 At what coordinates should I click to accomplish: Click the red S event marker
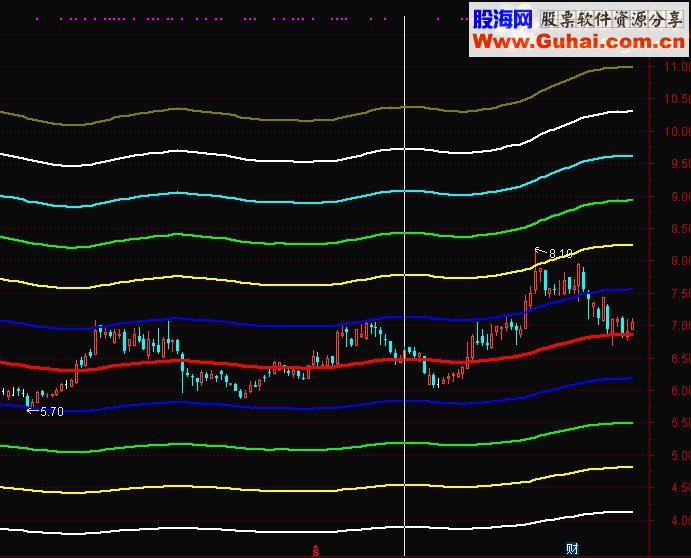pyautogui.click(x=316, y=551)
